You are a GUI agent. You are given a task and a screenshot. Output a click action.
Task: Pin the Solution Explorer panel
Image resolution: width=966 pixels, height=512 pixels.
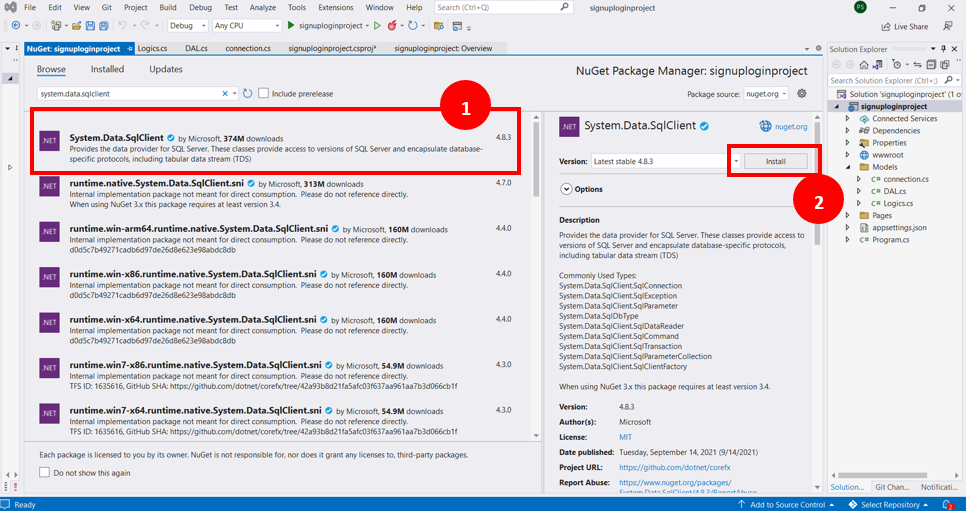tap(943, 49)
